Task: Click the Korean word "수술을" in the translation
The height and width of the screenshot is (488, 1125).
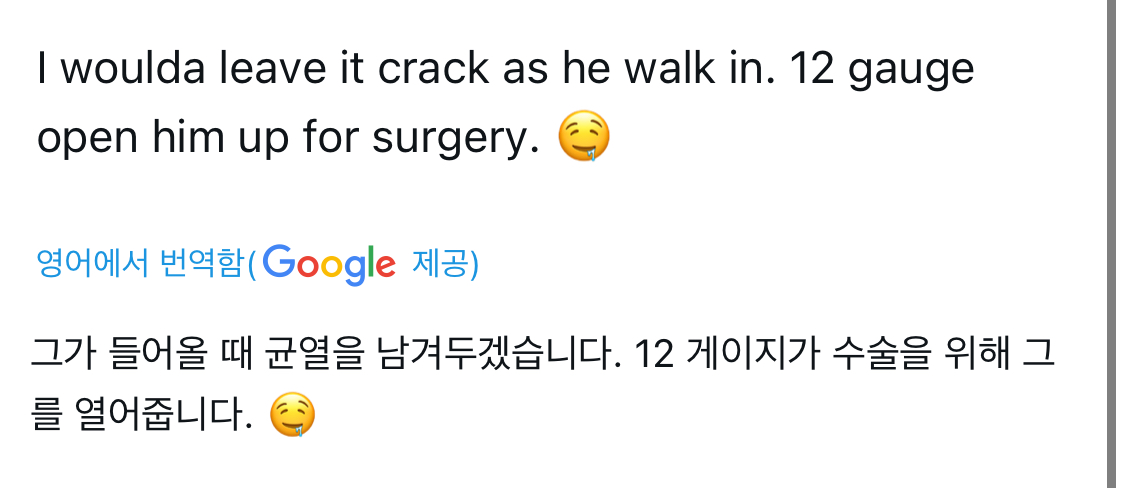Action: [x=882, y=354]
